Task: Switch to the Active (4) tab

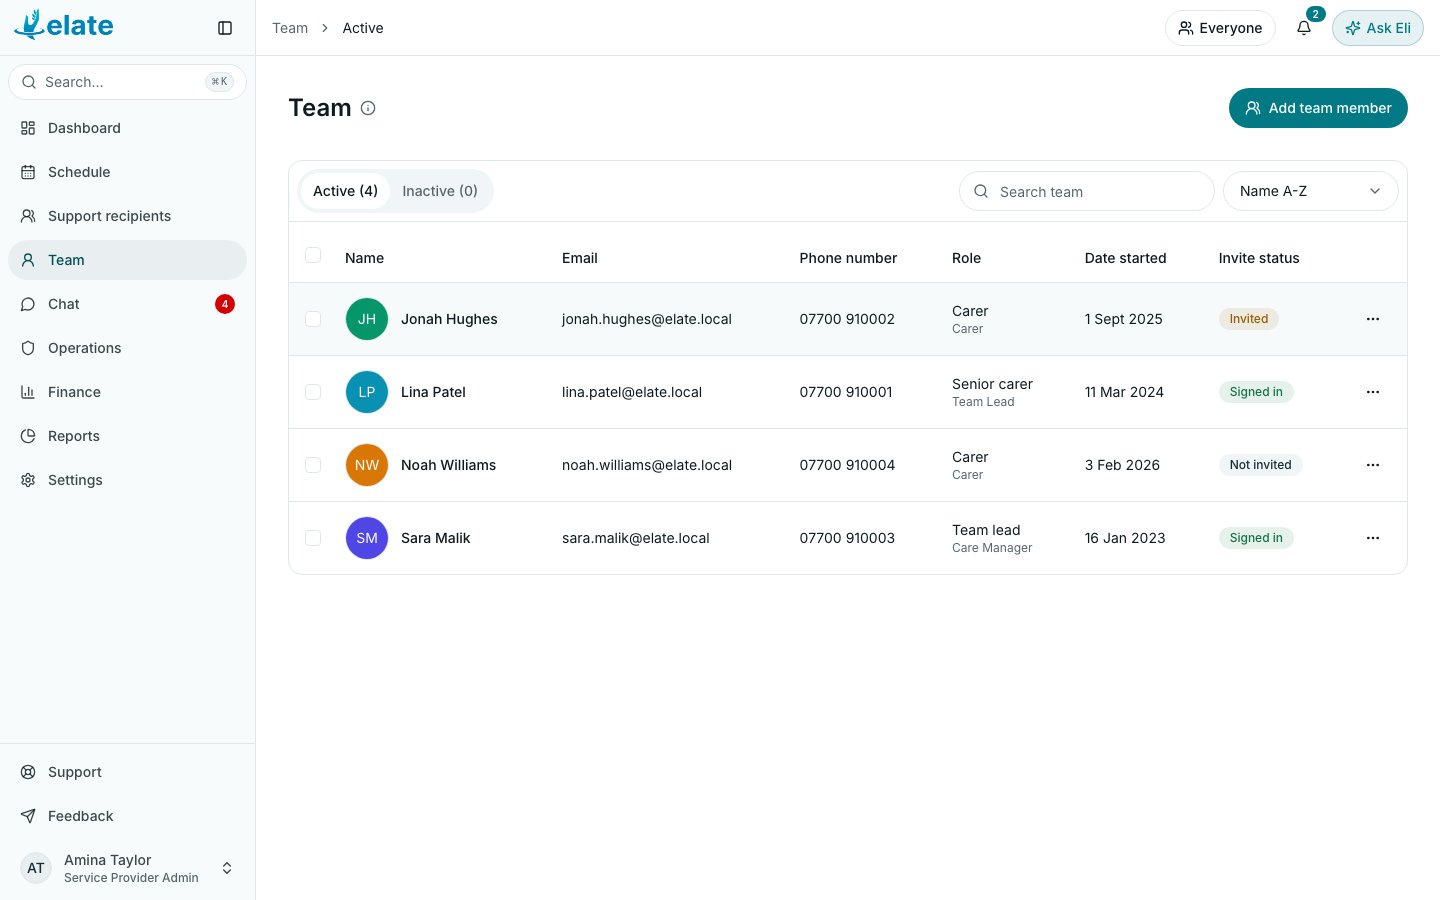Action: pyautogui.click(x=345, y=191)
